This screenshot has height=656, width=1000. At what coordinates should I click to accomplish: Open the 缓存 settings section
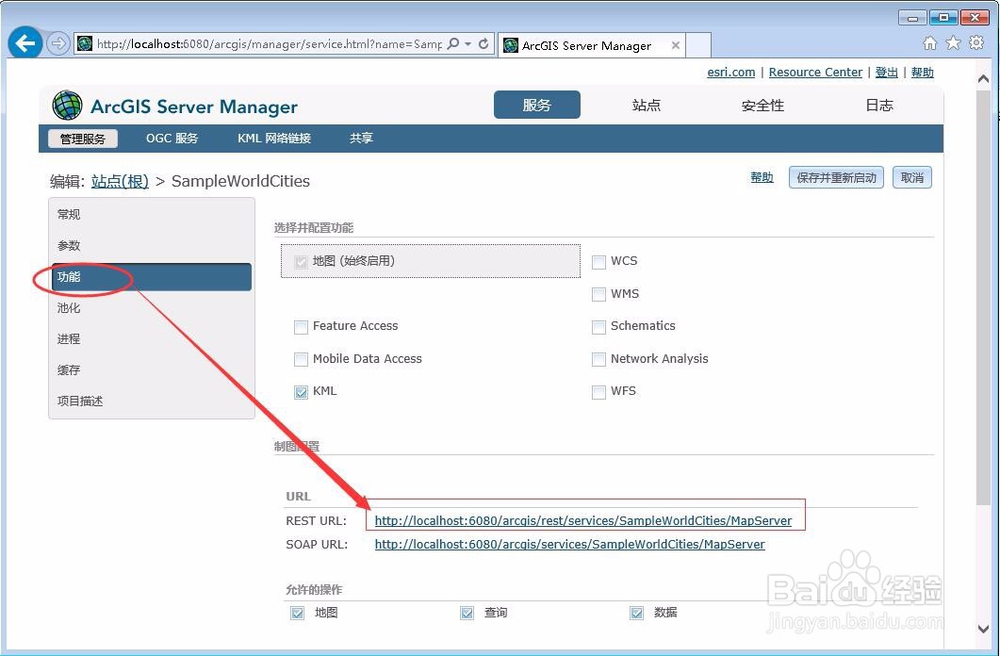coord(152,370)
